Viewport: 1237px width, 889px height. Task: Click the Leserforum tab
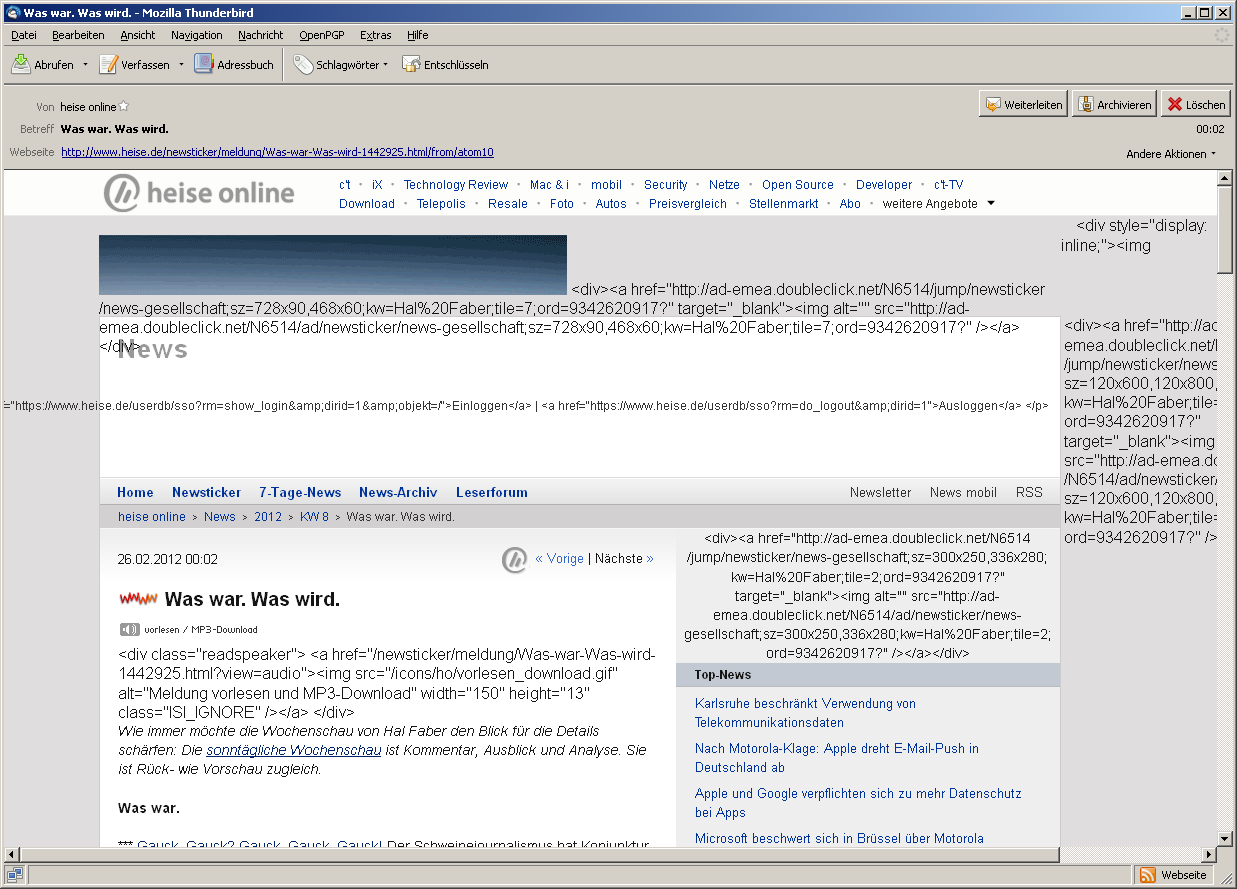click(492, 492)
